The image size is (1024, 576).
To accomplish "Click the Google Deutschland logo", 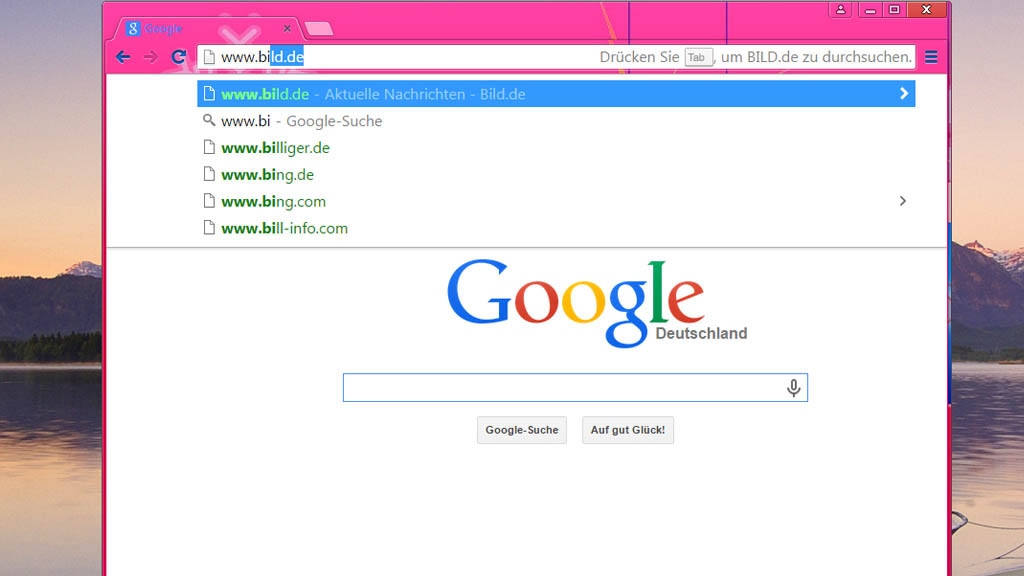I will (596, 303).
